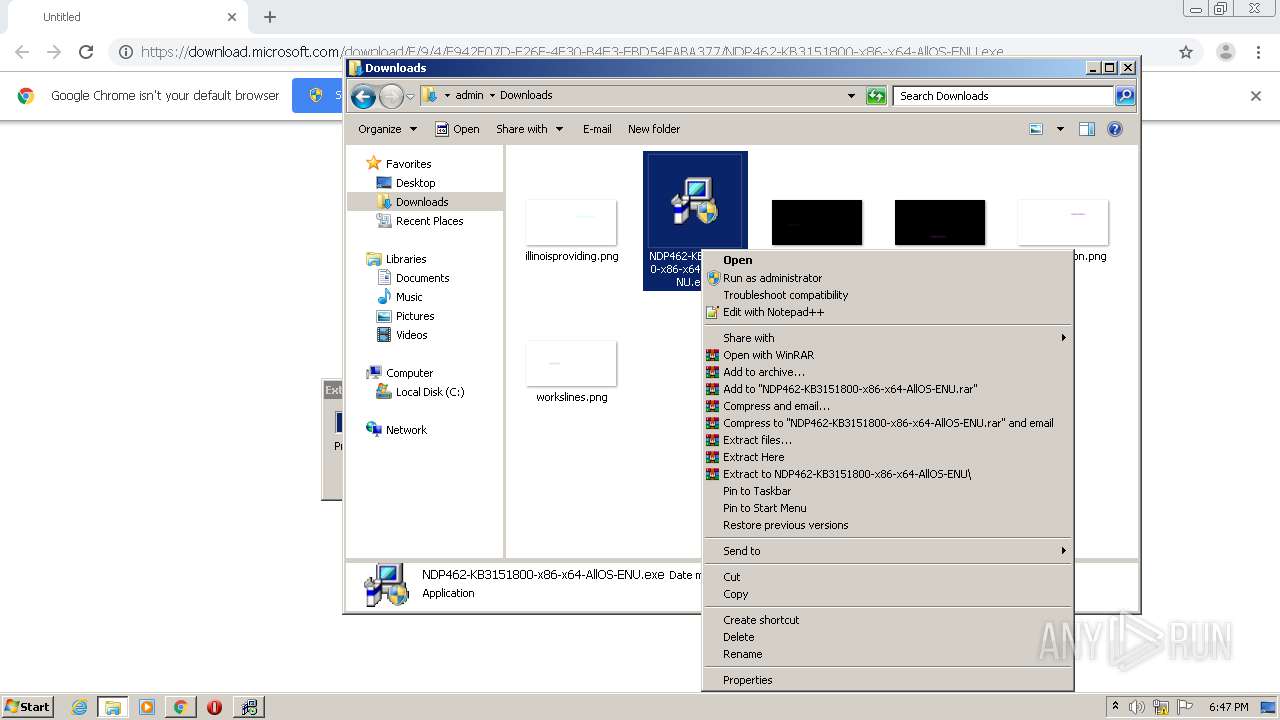Click the search magnifier in Downloads window
The image size is (1280, 720).
(x=1125, y=96)
